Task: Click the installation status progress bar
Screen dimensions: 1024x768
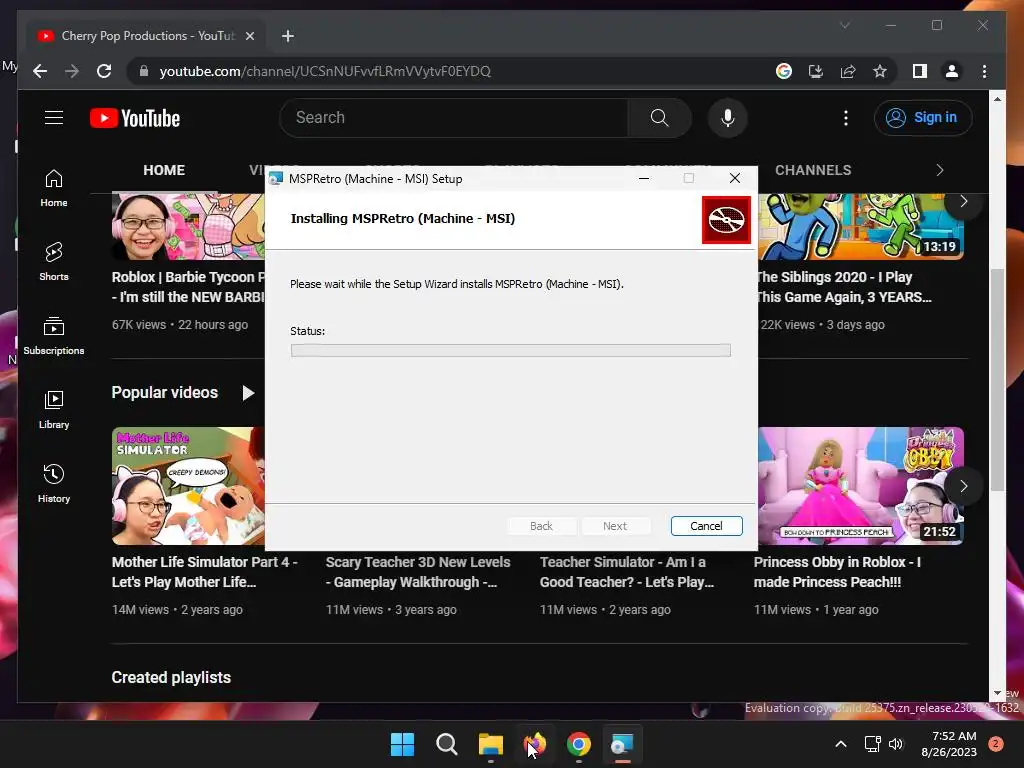Action: tap(511, 351)
